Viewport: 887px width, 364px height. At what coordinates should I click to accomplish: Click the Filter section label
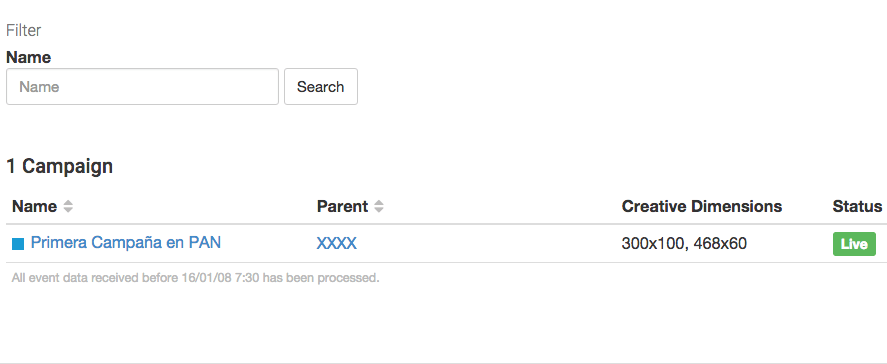[x=24, y=30]
